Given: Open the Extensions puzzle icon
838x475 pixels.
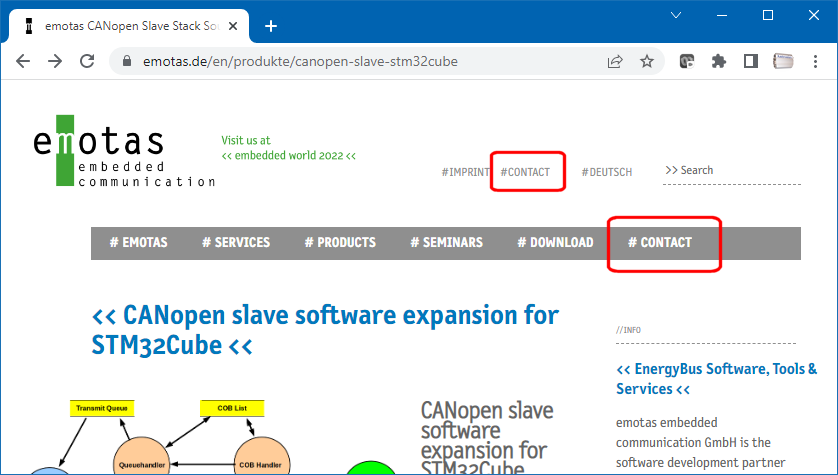Looking at the screenshot, I should click(719, 61).
